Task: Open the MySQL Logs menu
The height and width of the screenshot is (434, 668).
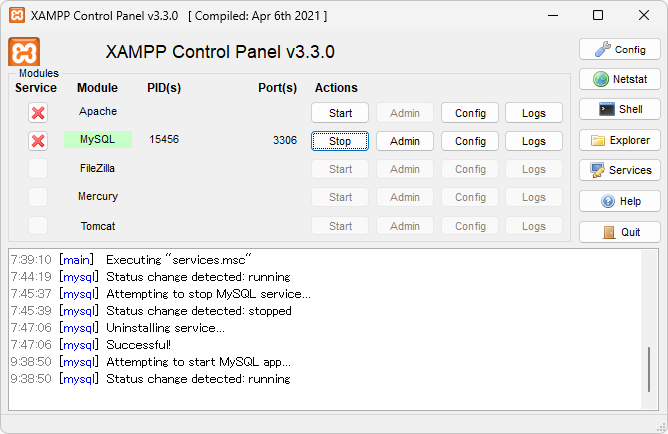Action: tap(534, 141)
